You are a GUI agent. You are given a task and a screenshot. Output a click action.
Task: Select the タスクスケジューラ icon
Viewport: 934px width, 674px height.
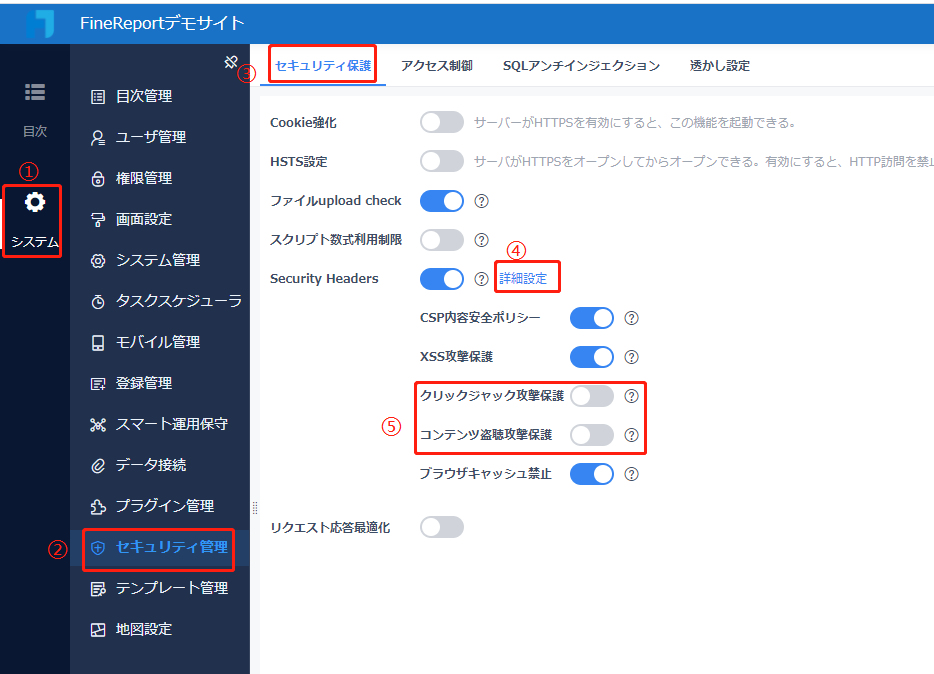(151, 300)
